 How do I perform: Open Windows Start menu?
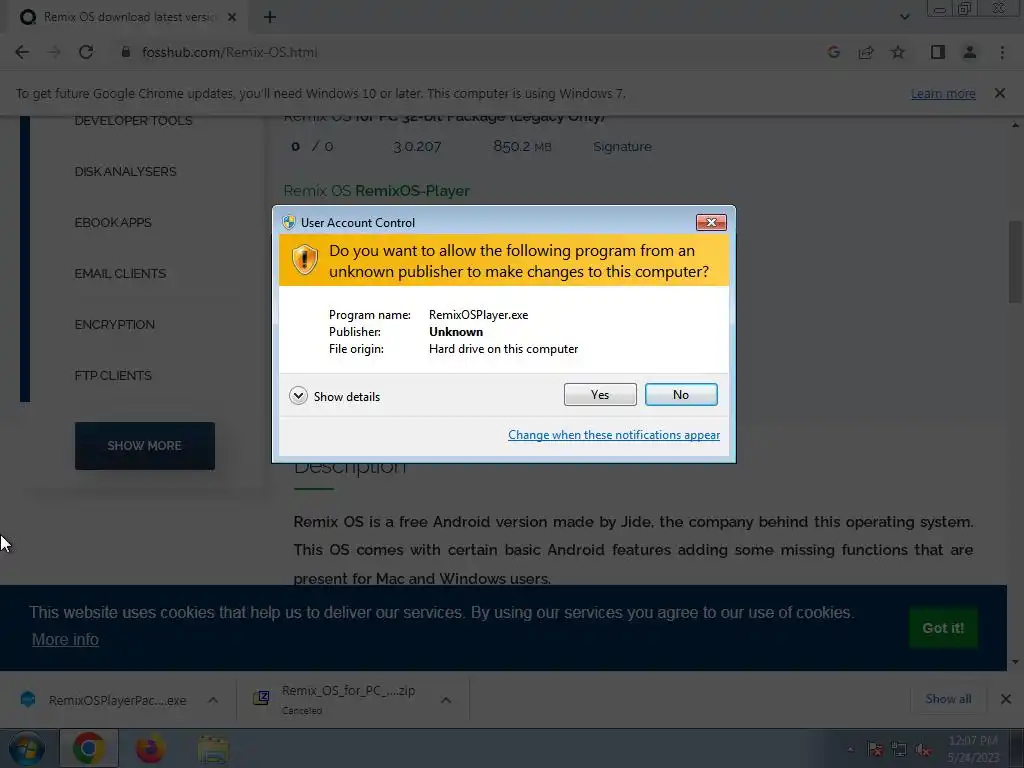[26, 748]
